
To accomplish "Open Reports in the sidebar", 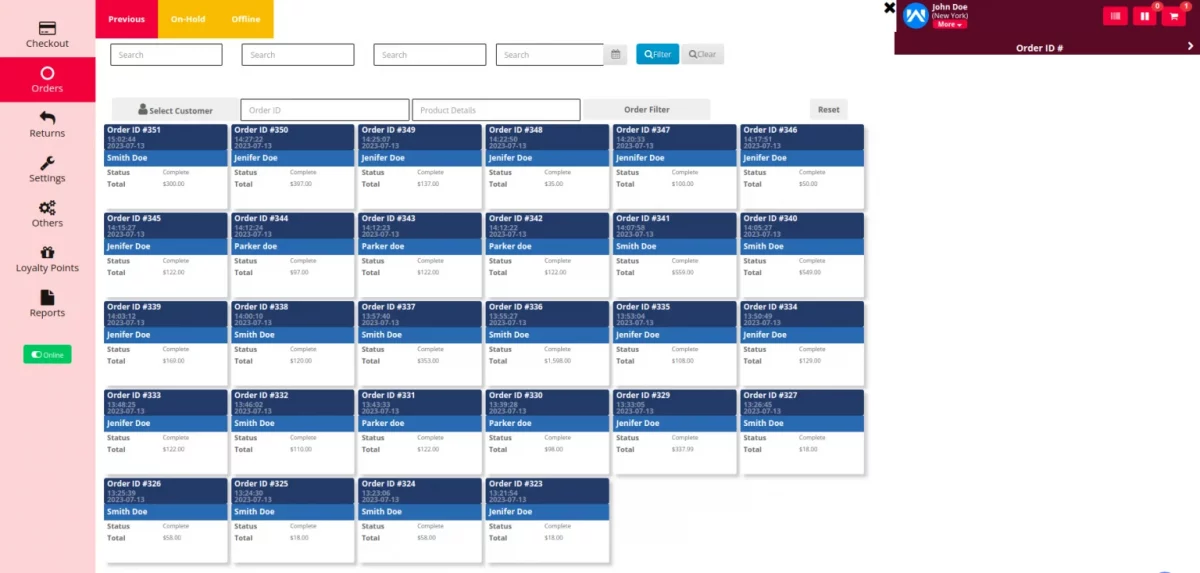I will pos(47,304).
